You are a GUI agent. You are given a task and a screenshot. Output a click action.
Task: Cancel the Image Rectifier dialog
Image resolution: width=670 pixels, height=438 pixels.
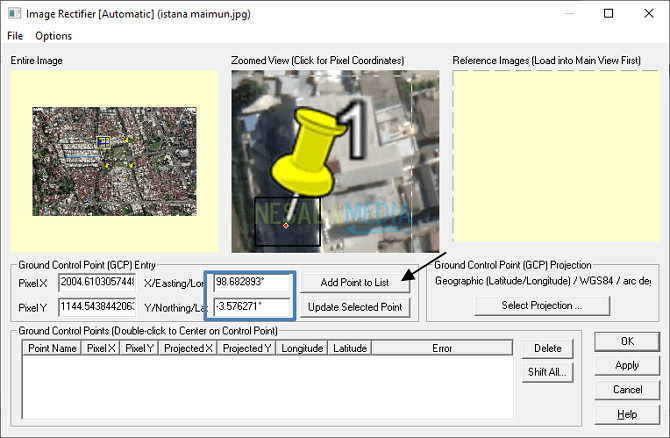click(x=627, y=390)
